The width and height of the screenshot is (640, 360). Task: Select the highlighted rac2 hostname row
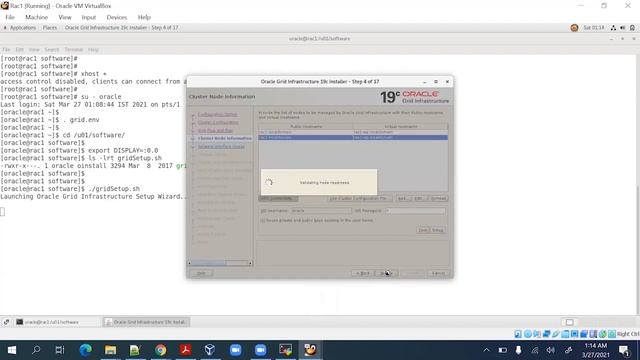click(x=353, y=138)
